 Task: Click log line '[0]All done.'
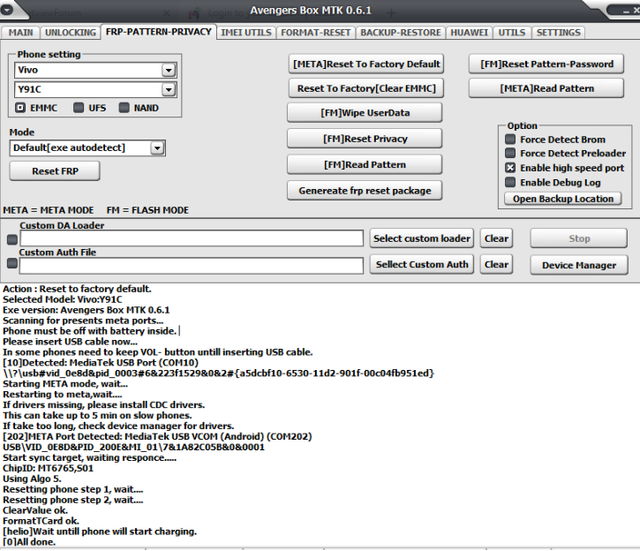pos(29,542)
